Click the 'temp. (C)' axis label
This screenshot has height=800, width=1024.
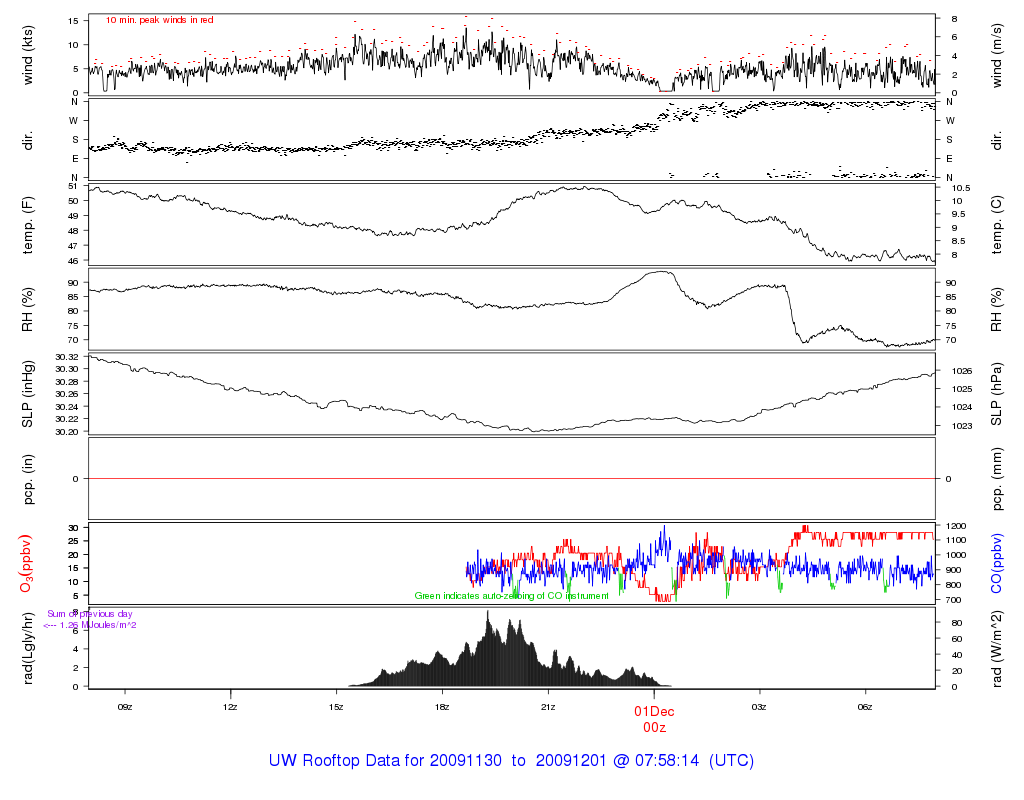[997, 225]
